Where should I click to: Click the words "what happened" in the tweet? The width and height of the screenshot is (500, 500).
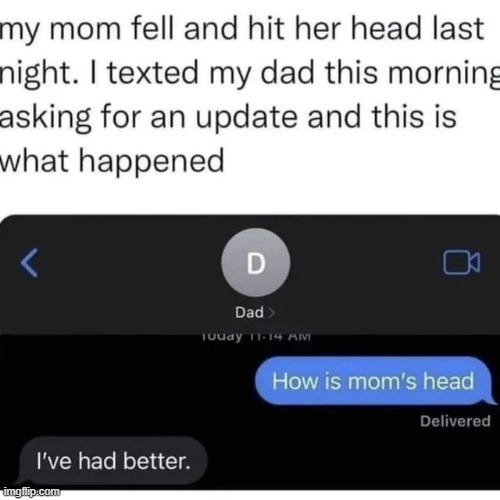tap(112, 161)
